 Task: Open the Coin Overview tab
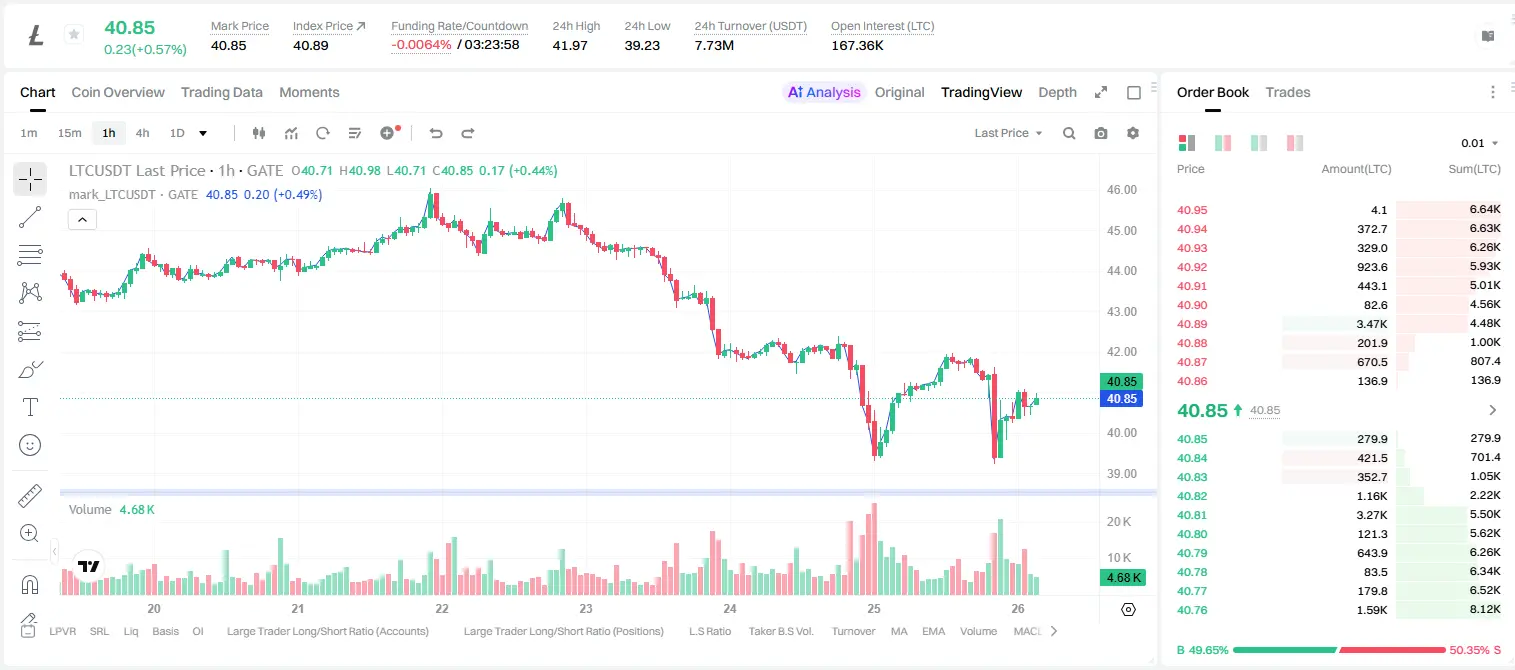(x=118, y=92)
